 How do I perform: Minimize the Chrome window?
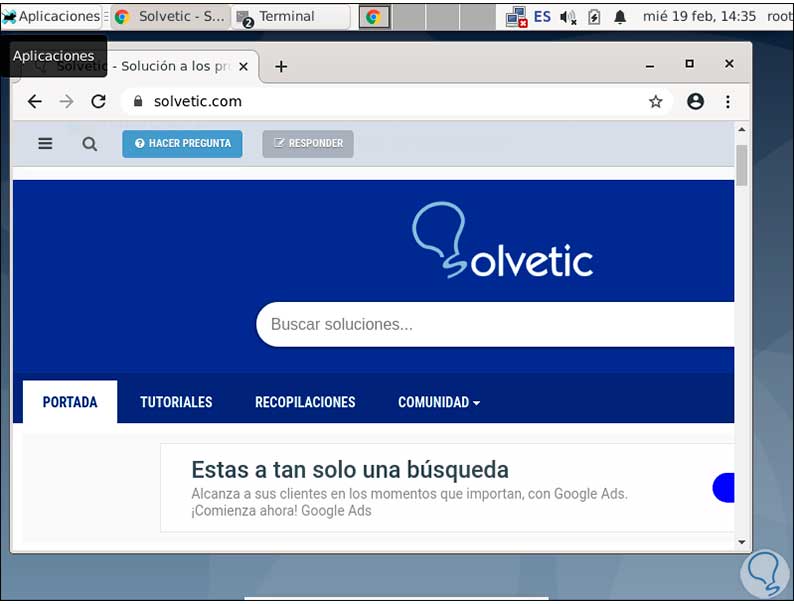650,65
